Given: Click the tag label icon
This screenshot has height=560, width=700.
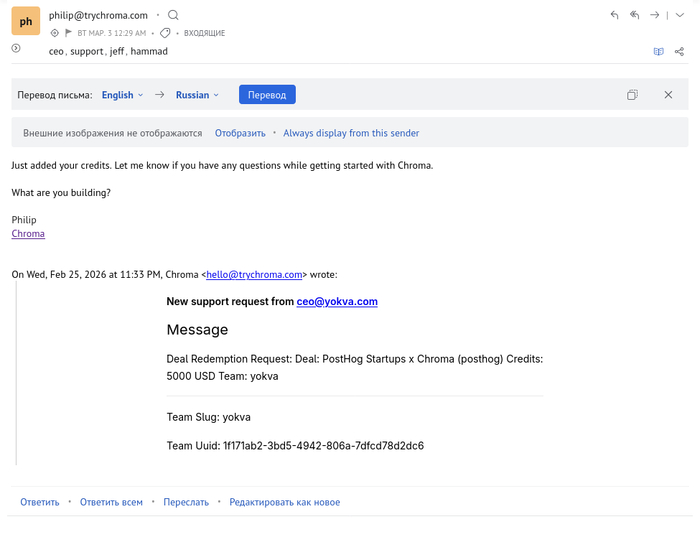Looking at the screenshot, I should tap(165, 33).
